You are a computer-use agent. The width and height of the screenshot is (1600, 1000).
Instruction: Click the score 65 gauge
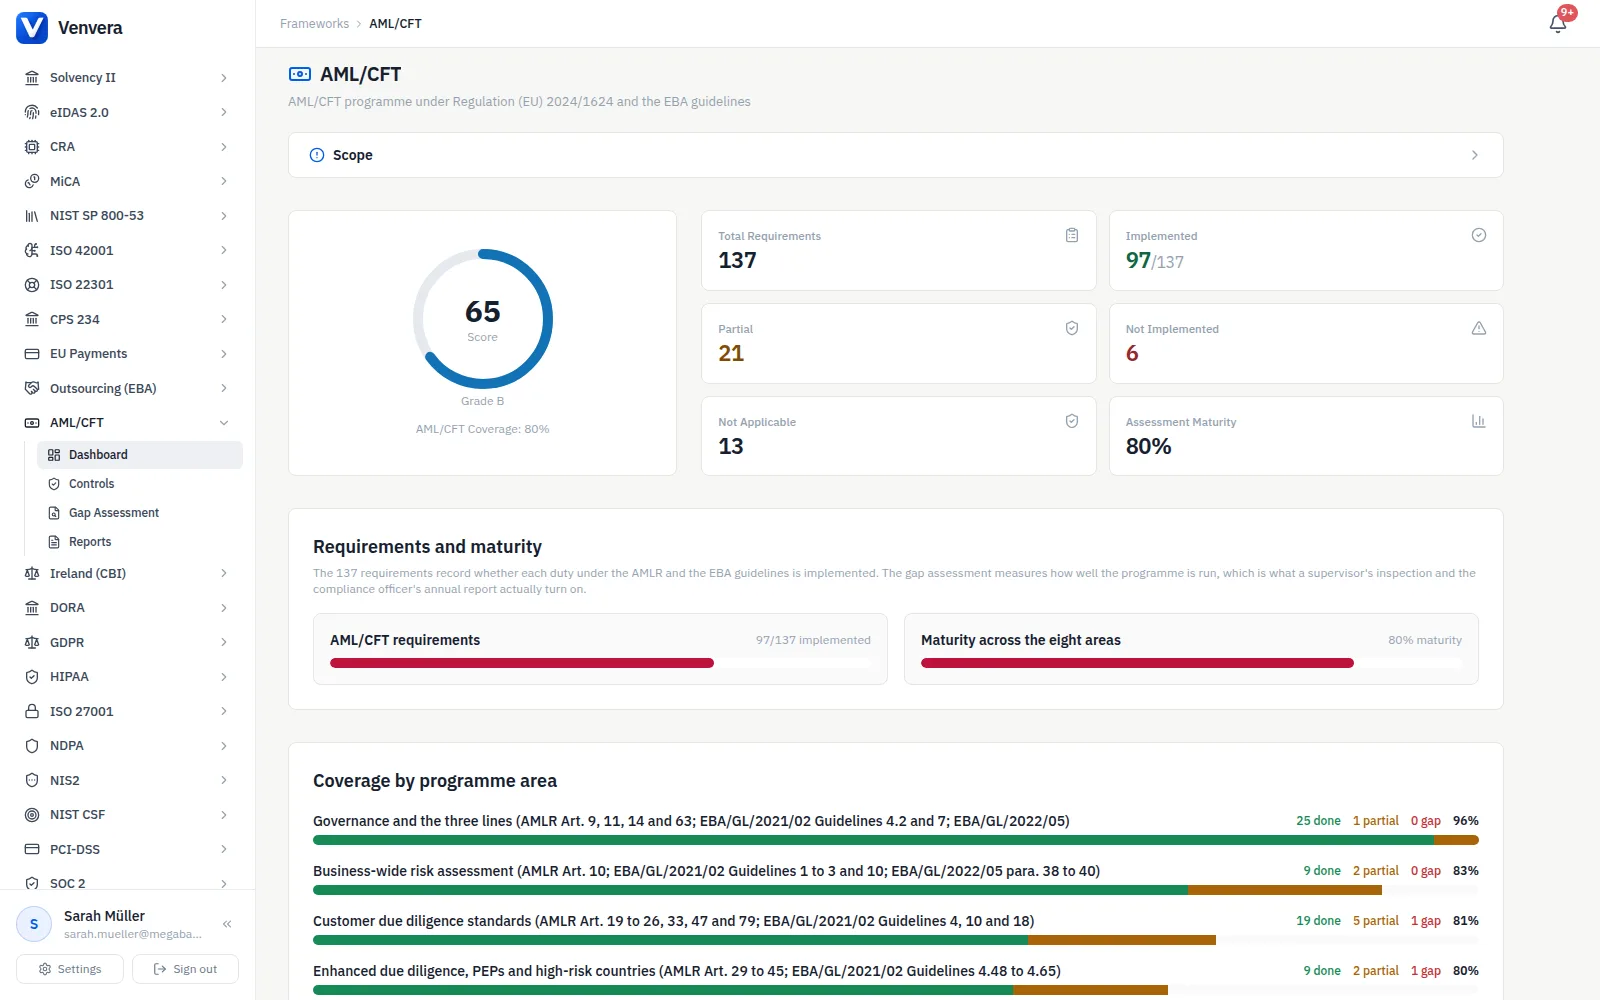click(482, 319)
